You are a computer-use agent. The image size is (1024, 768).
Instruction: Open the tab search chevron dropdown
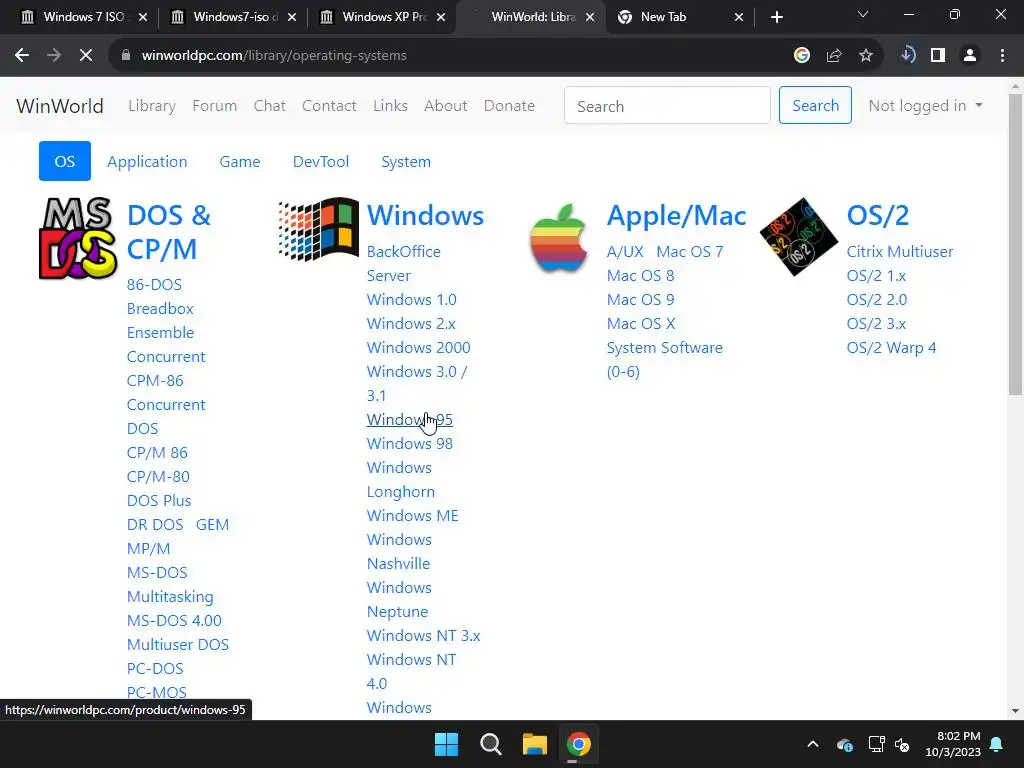coord(863,14)
